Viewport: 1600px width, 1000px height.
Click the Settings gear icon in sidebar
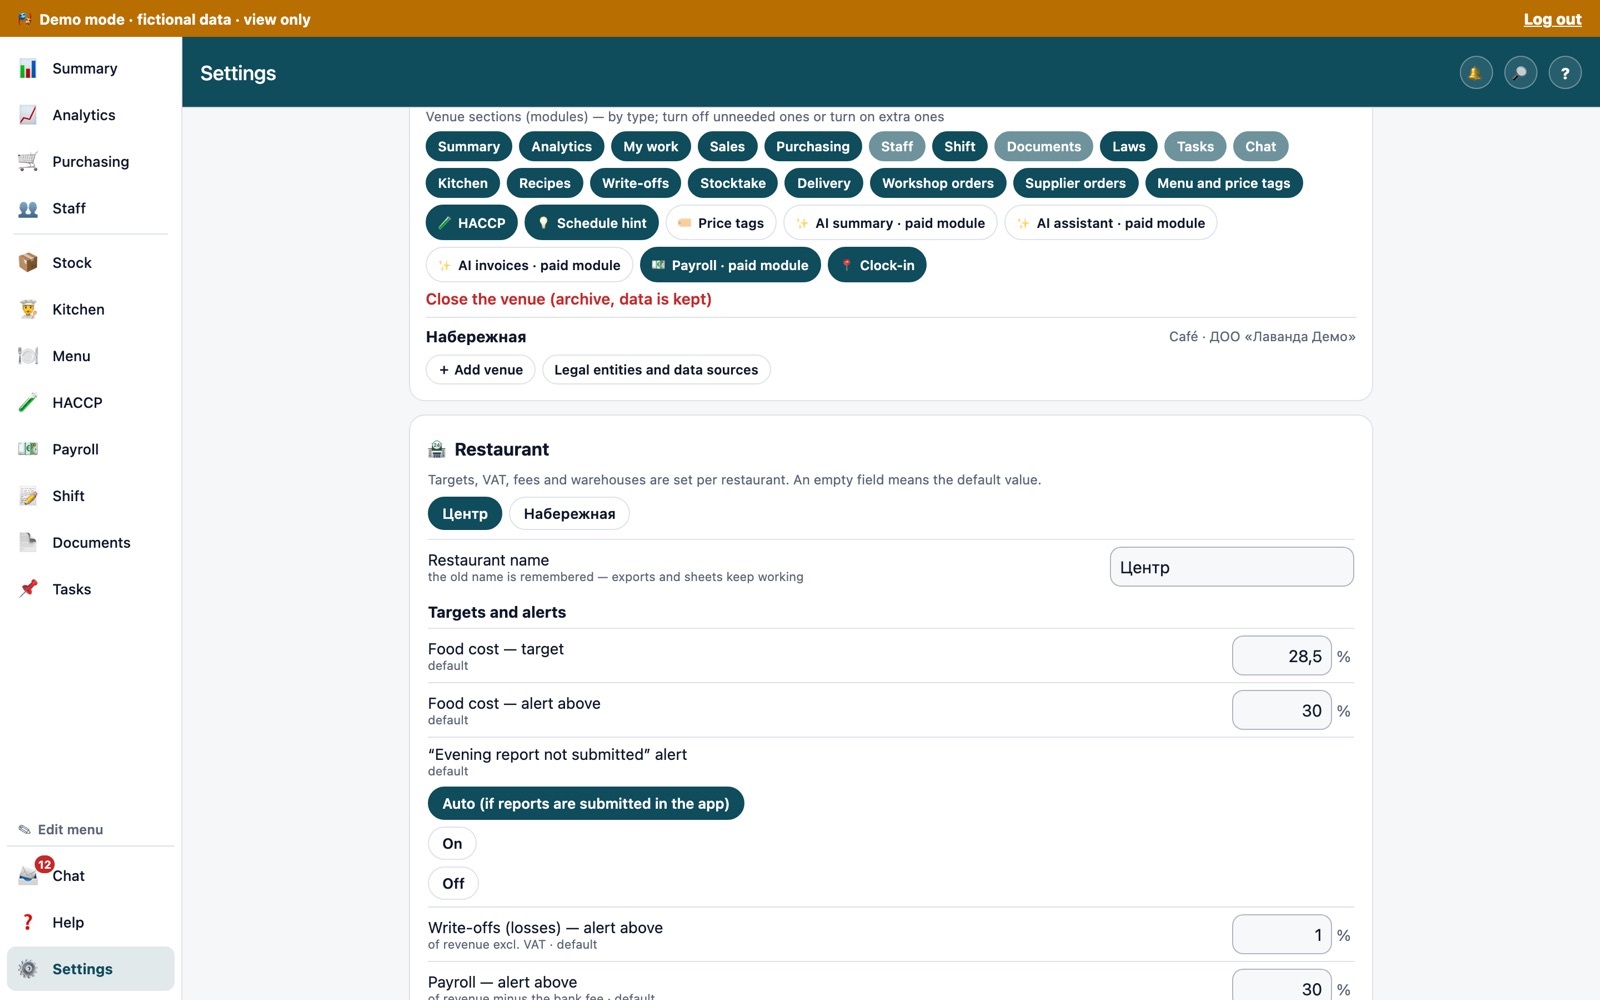pos(28,969)
